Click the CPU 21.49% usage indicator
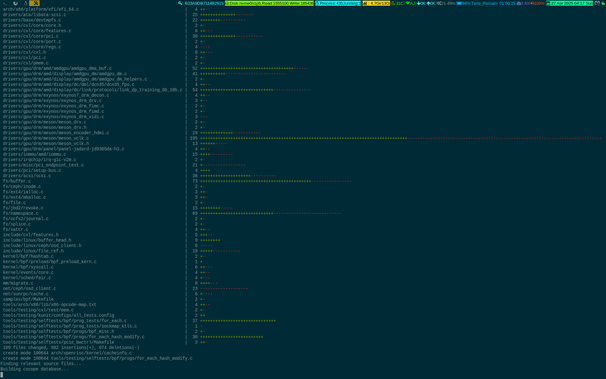 446,3
